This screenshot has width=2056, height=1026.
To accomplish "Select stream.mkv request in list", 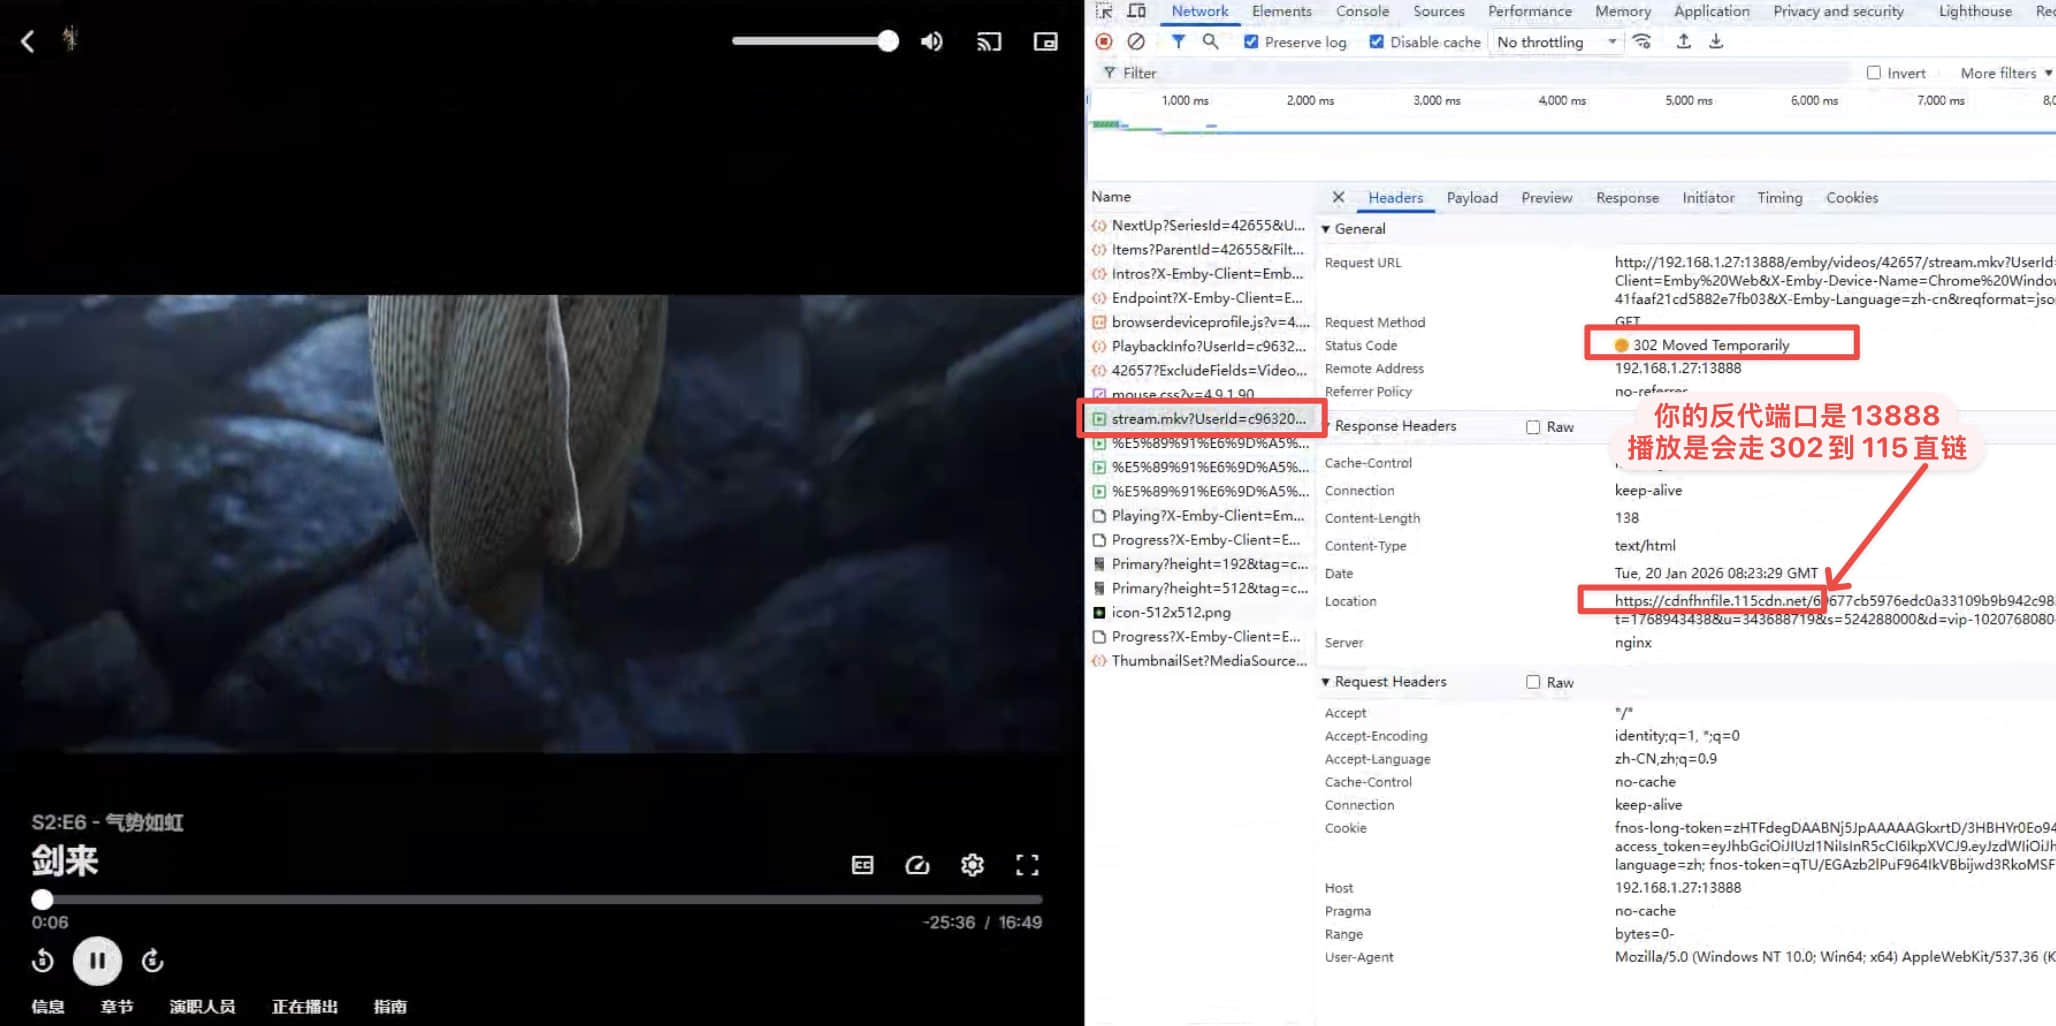I will (x=1207, y=419).
